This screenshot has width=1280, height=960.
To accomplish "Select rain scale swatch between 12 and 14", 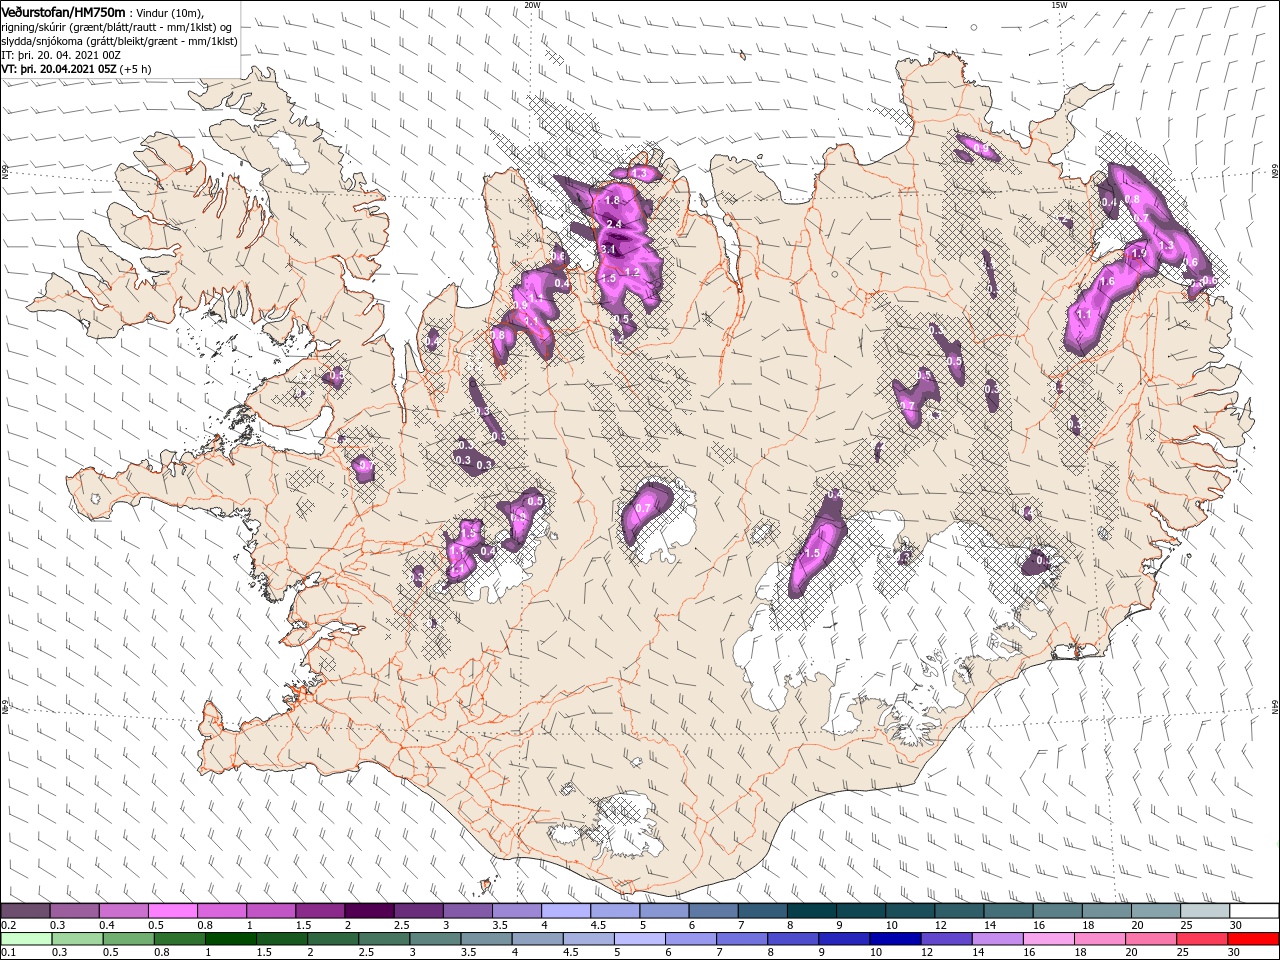I will pyautogui.click(x=945, y=939).
